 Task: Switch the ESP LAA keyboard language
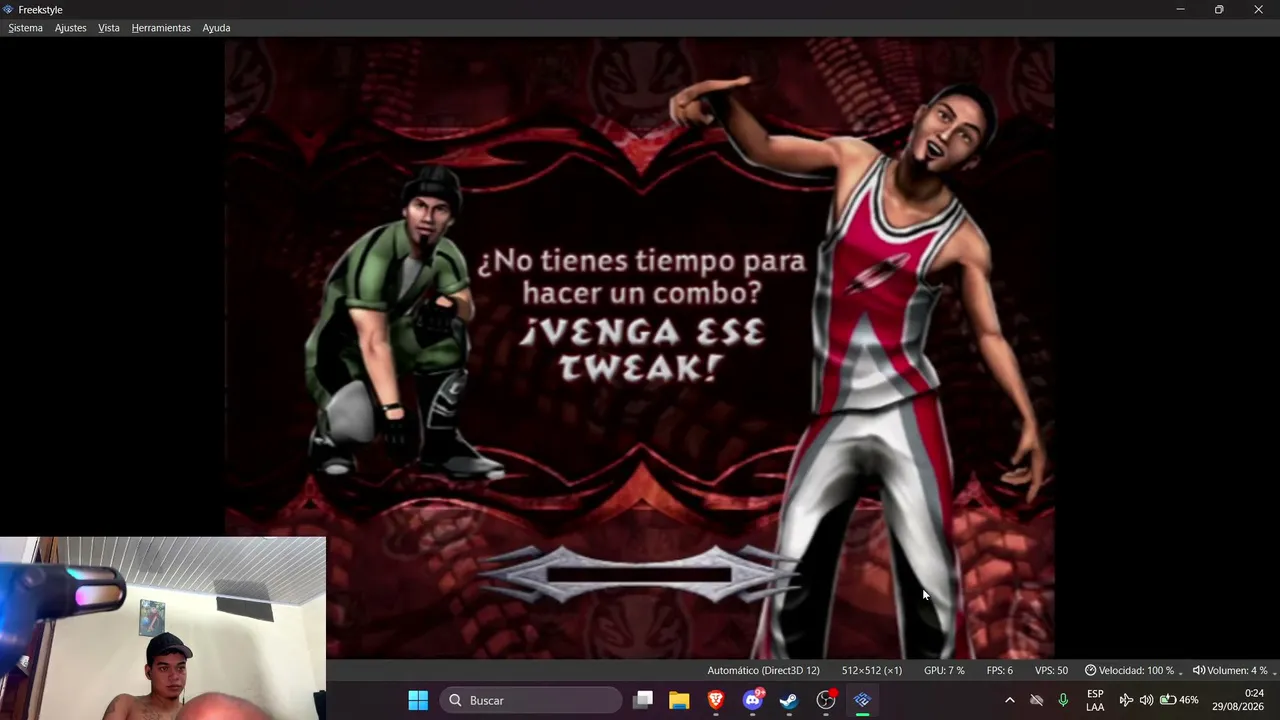(x=1095, y=700)
